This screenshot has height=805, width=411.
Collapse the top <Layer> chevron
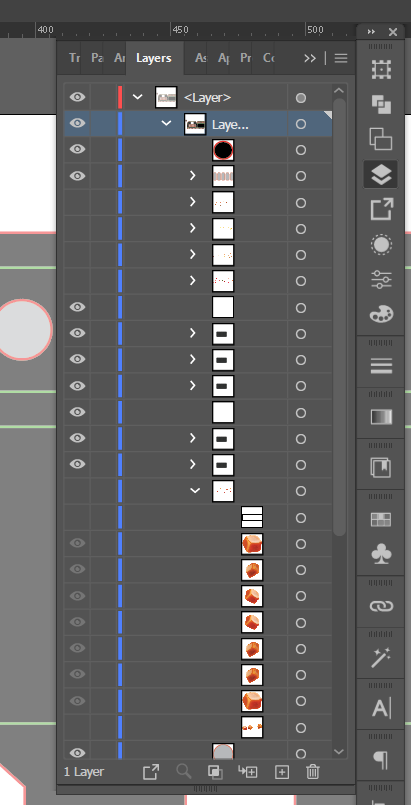click(x=137, y=97)
